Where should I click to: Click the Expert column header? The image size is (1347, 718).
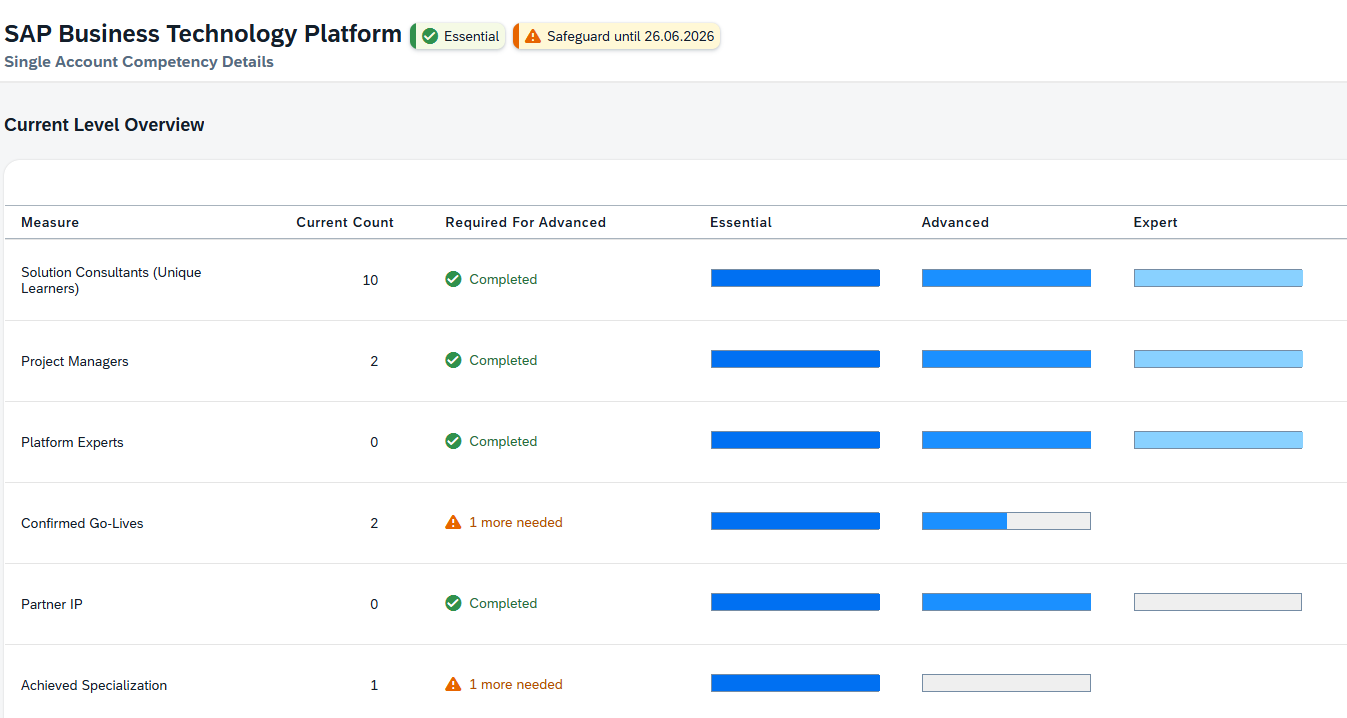pos(1155,222)
